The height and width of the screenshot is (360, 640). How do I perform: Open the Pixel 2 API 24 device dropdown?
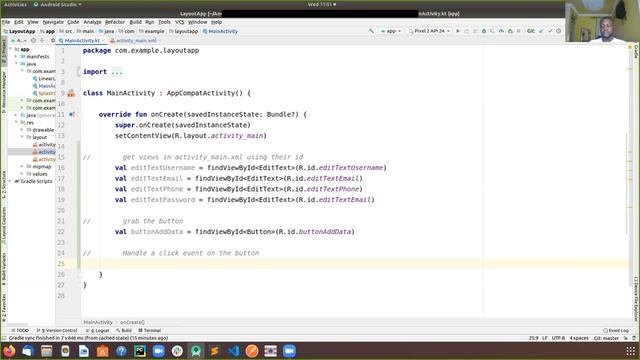[429, 31]
